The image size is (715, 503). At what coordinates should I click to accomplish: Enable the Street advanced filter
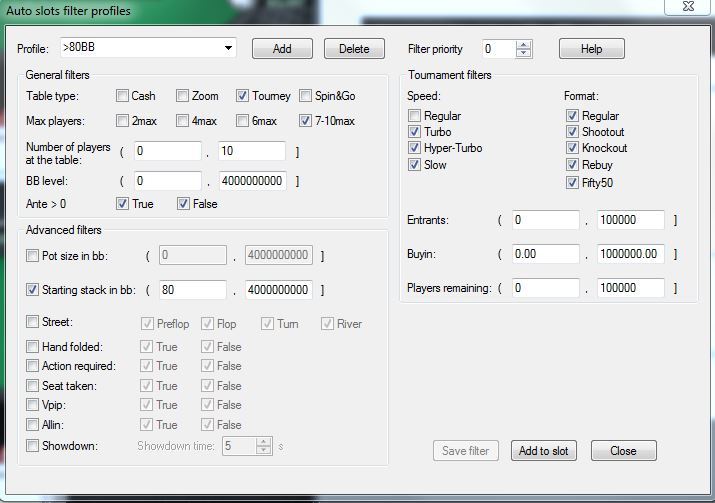pyautogui.click(x=32, y=322)
